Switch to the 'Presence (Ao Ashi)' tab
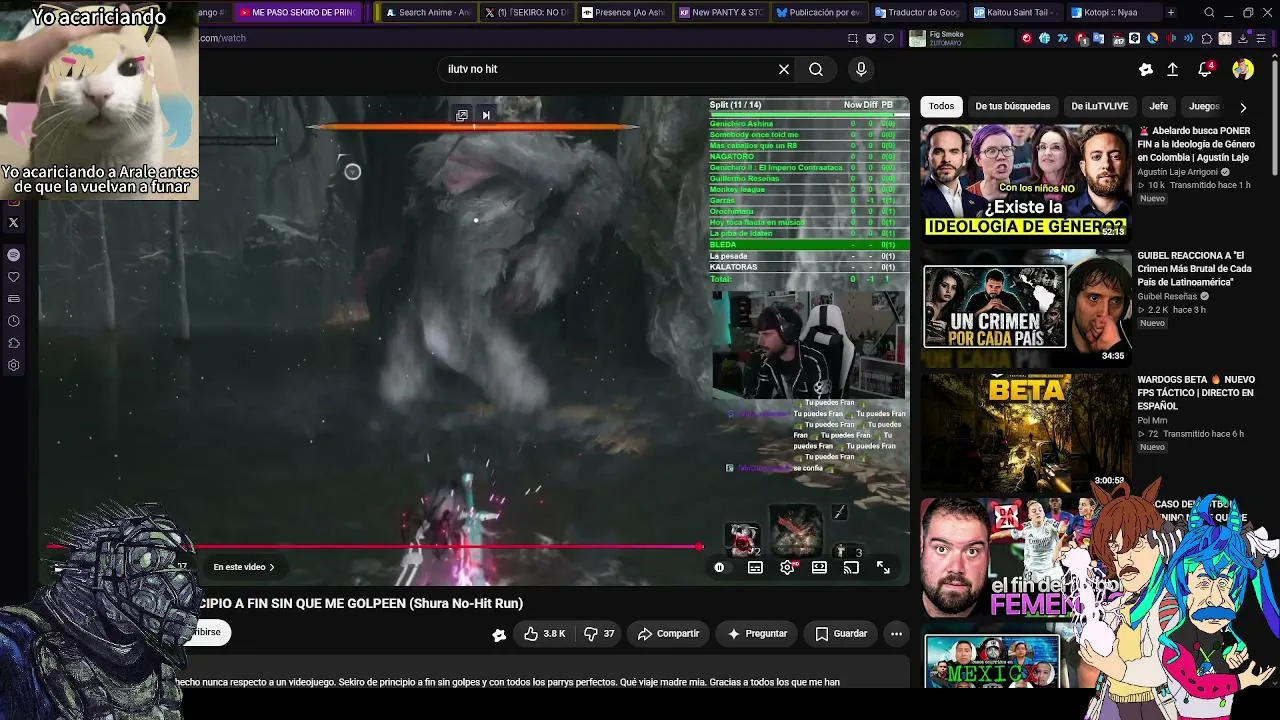Image resolution: width=1280 pixels, height=720 pixels. [x=623, y=12]
